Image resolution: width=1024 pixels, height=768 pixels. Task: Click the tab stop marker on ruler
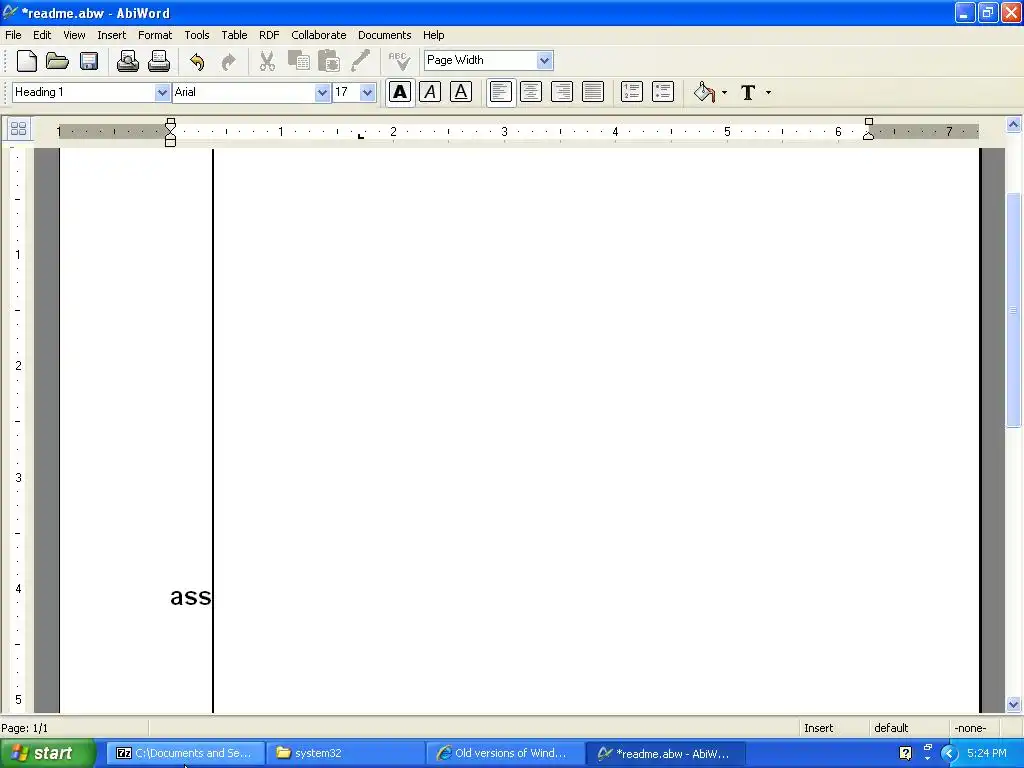click(x=360, y=135)
